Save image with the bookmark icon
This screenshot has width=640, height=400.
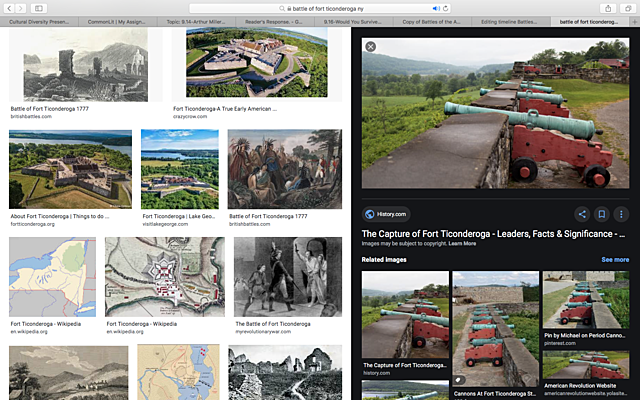(602, 214)
